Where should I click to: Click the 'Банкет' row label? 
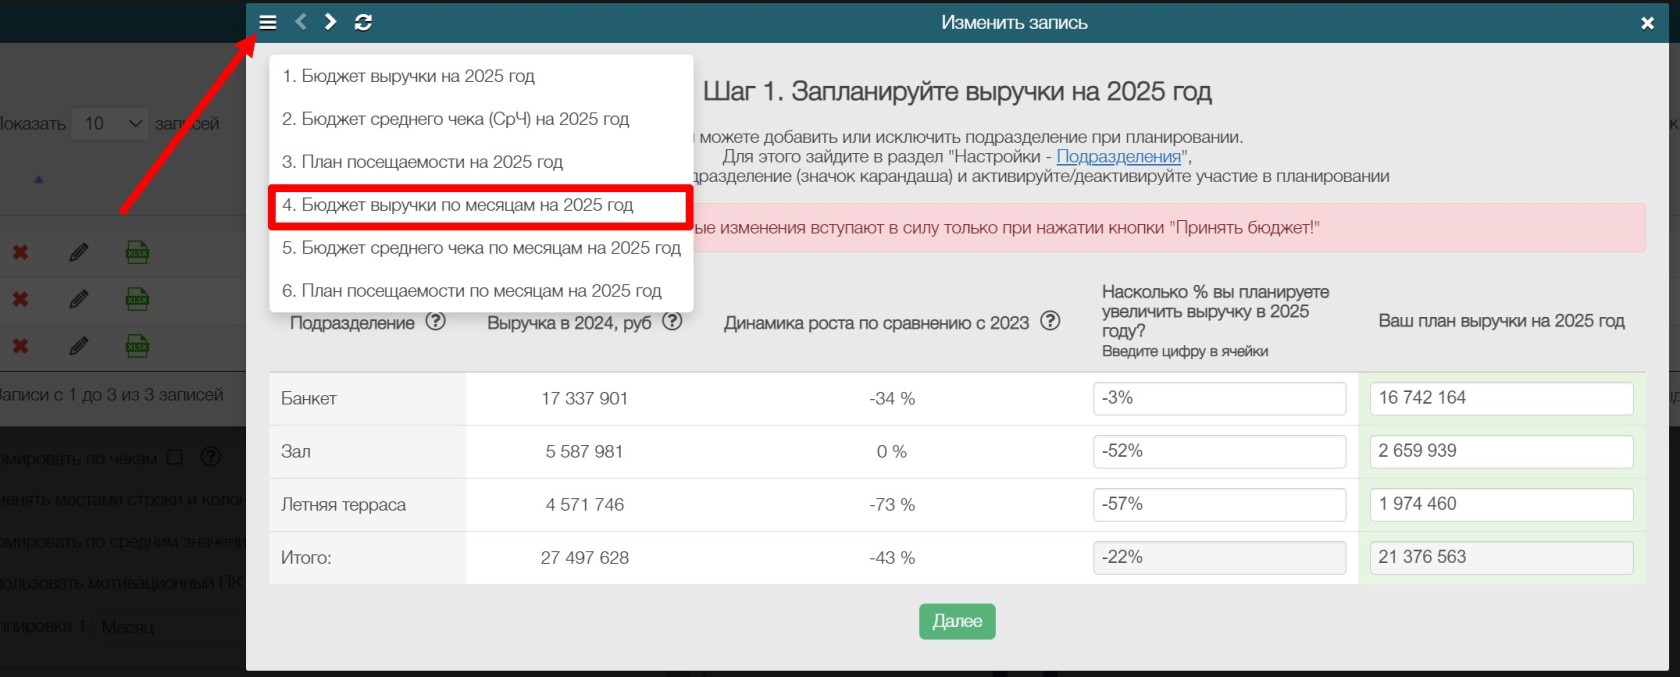click(x=308, y=398)
